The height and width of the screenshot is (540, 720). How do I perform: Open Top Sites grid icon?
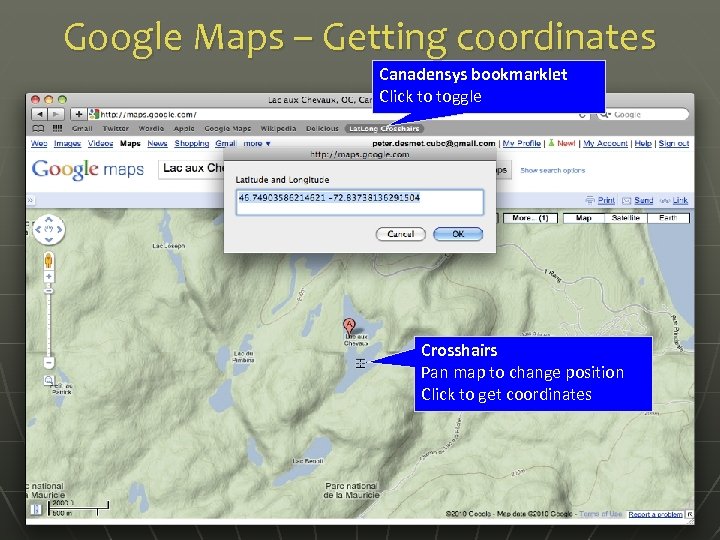point(57,129)
